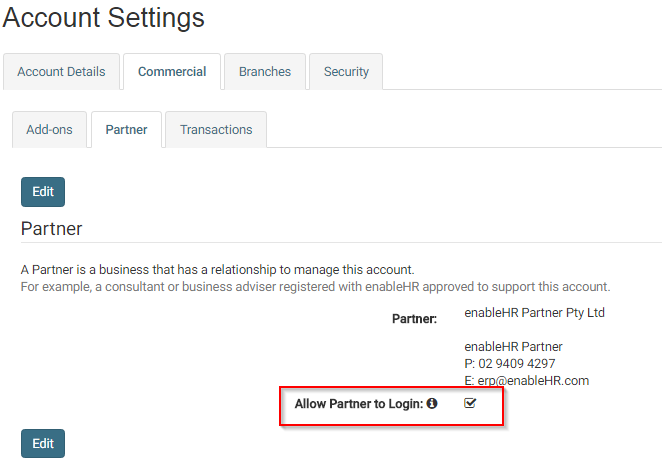
Task: Click the Allow Partner to Login label text
Action: pos(359,404)
